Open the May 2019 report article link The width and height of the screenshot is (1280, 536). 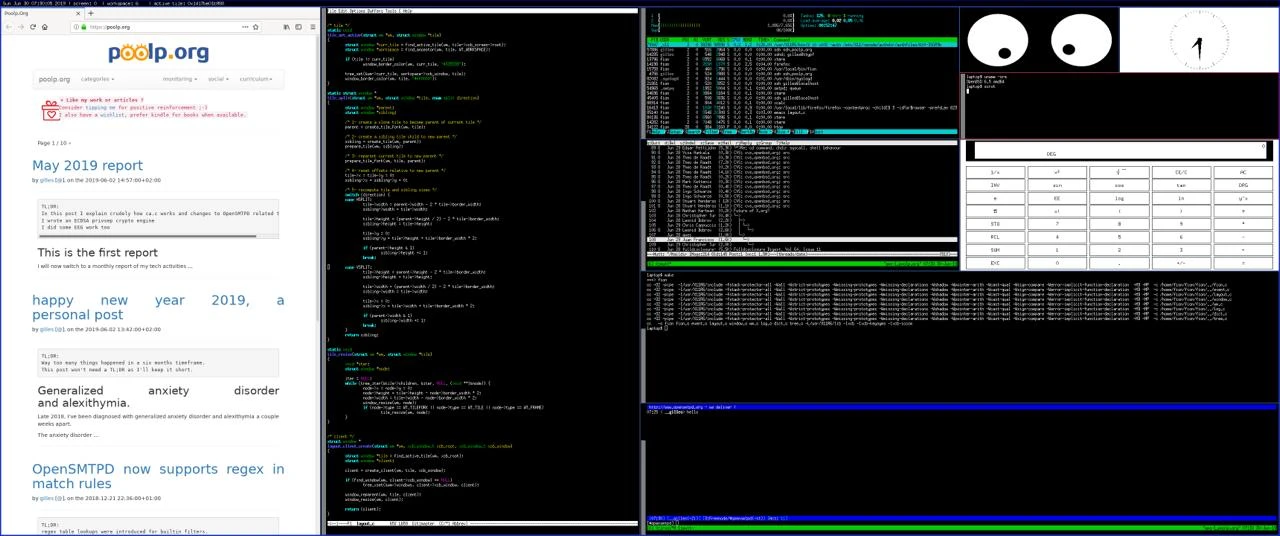click(87, 166)
